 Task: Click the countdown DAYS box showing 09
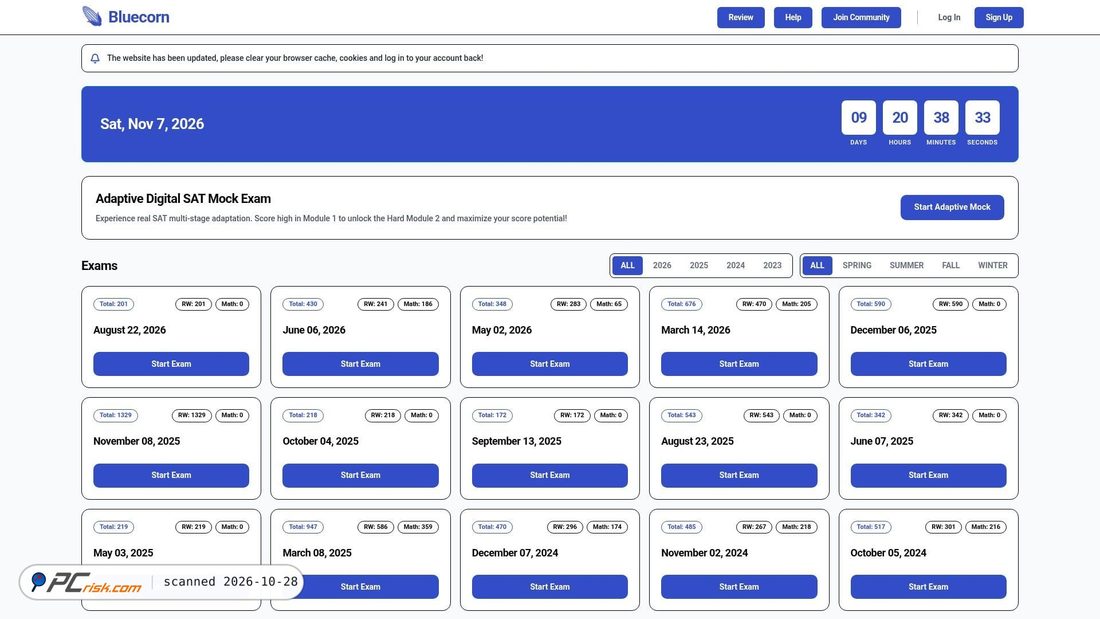tap(859, 118)
